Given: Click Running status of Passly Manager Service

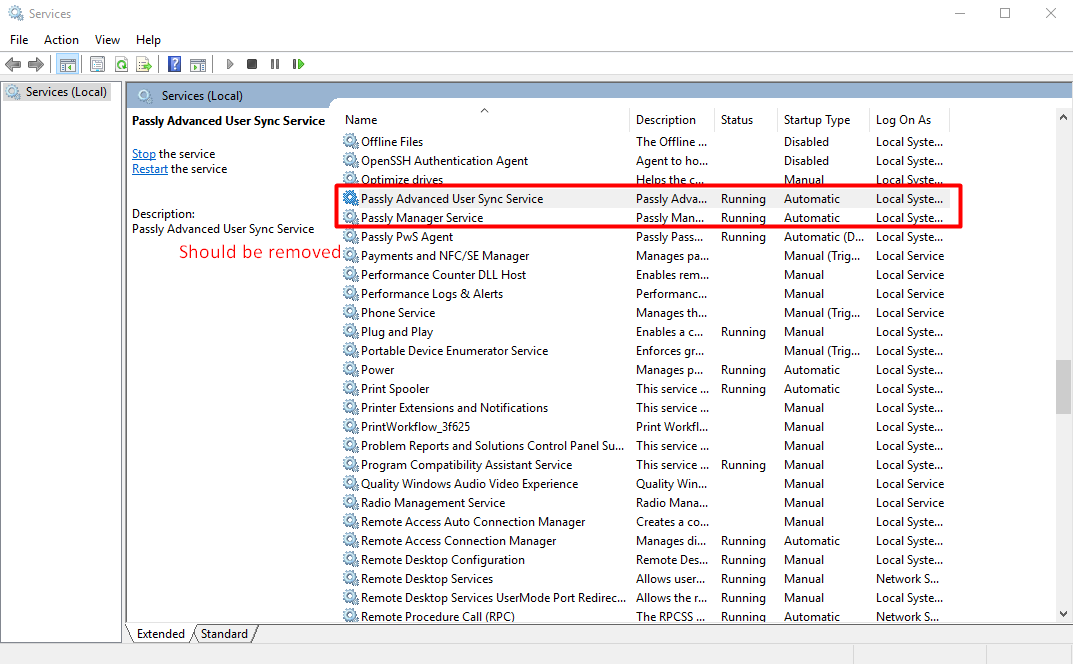Looking at the screenshot, I should point(743,218).
